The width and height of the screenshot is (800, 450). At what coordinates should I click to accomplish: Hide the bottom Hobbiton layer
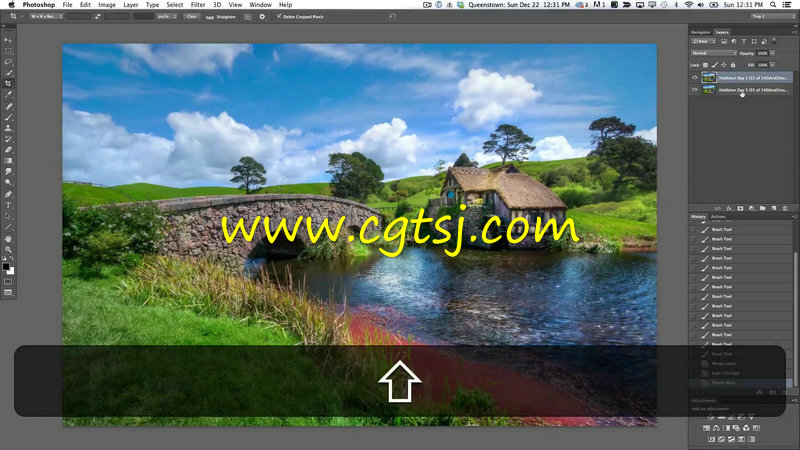point(694,90)
